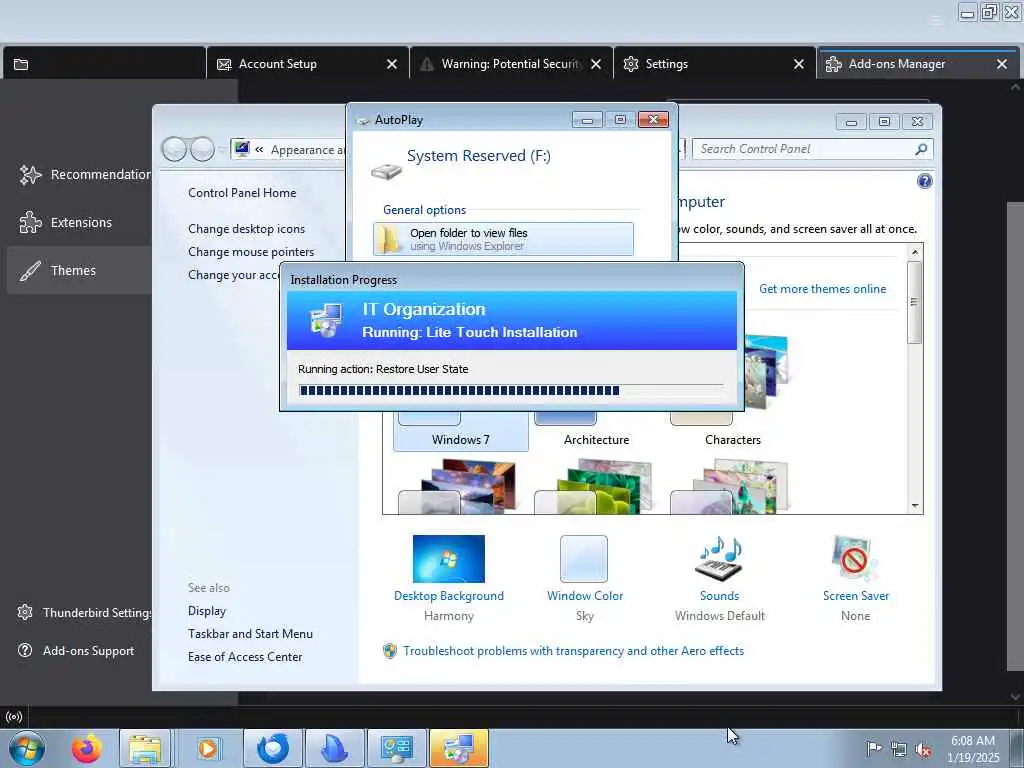Close the Account Setup tab

pos(392,64)
